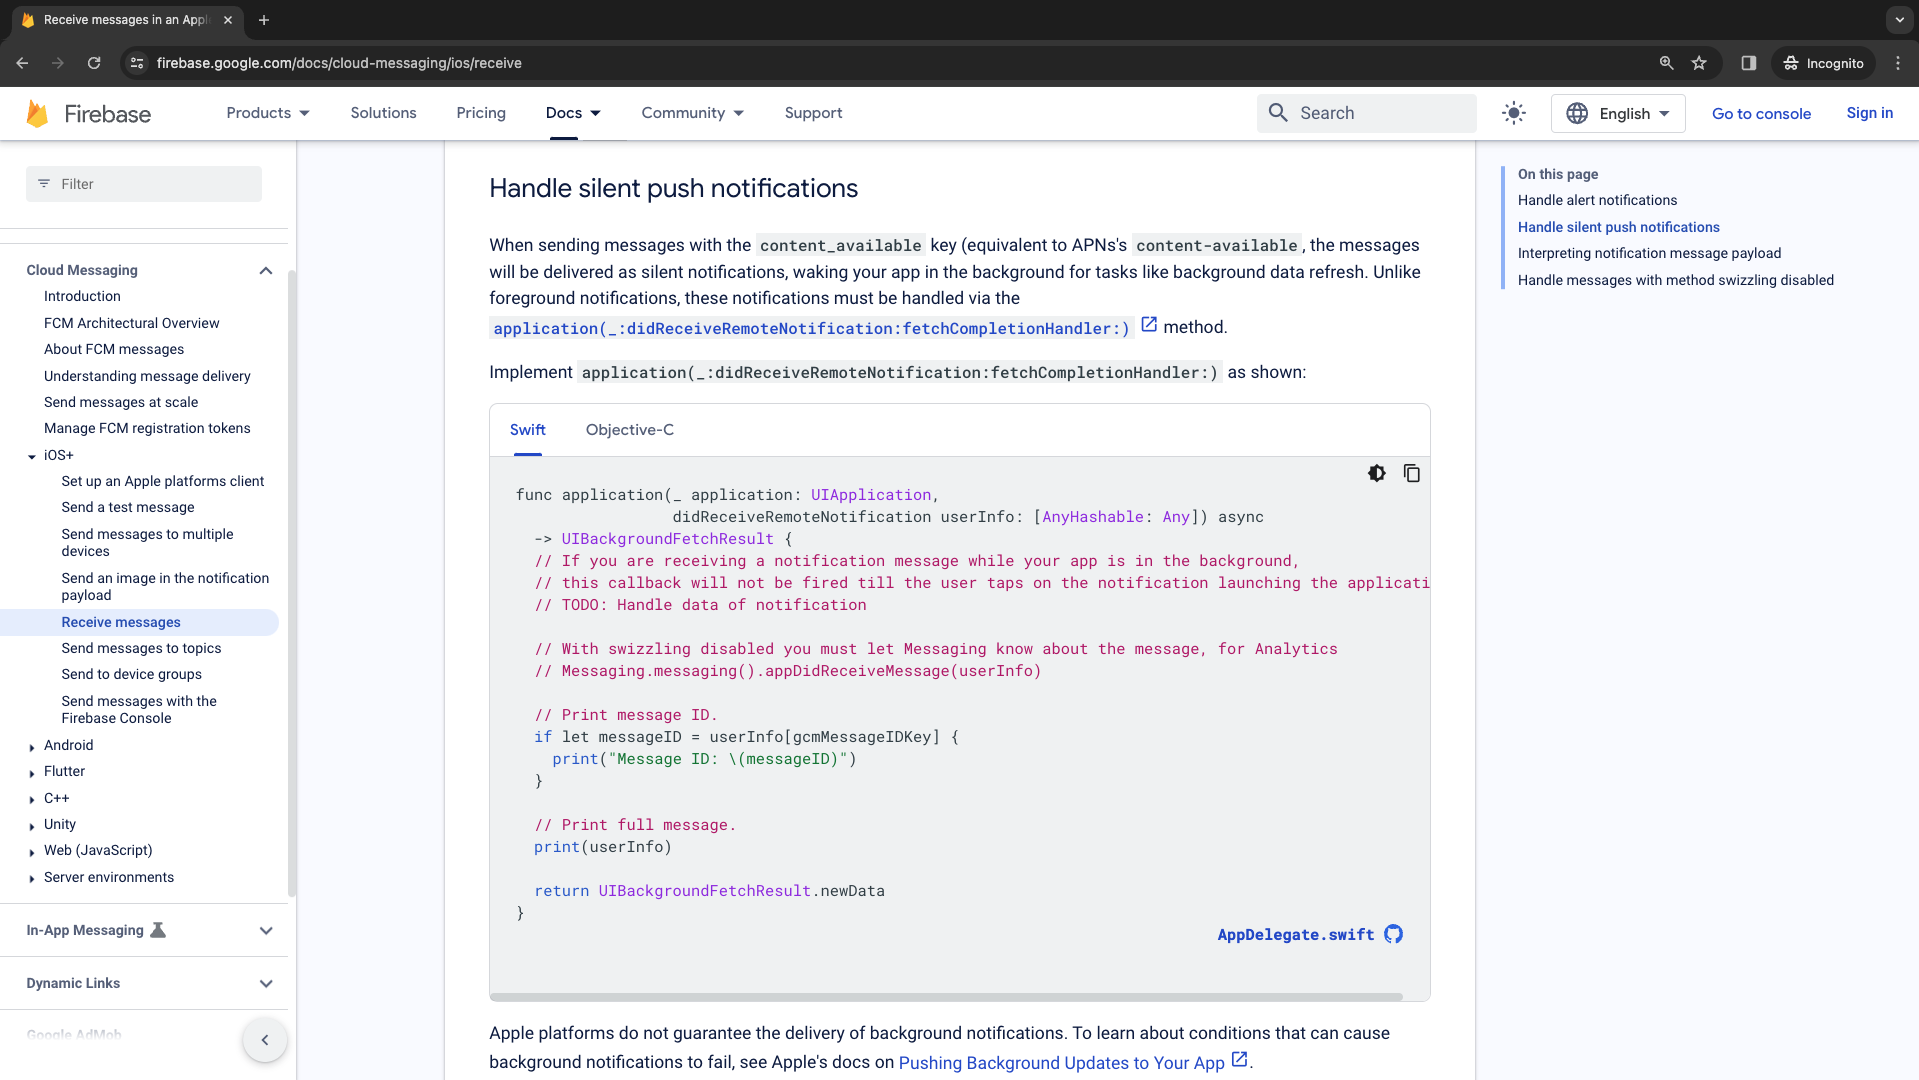This screenshot has width=1919, height=1080.
Task: Open FCM Architectural Overview page
Action: point(131,323)
